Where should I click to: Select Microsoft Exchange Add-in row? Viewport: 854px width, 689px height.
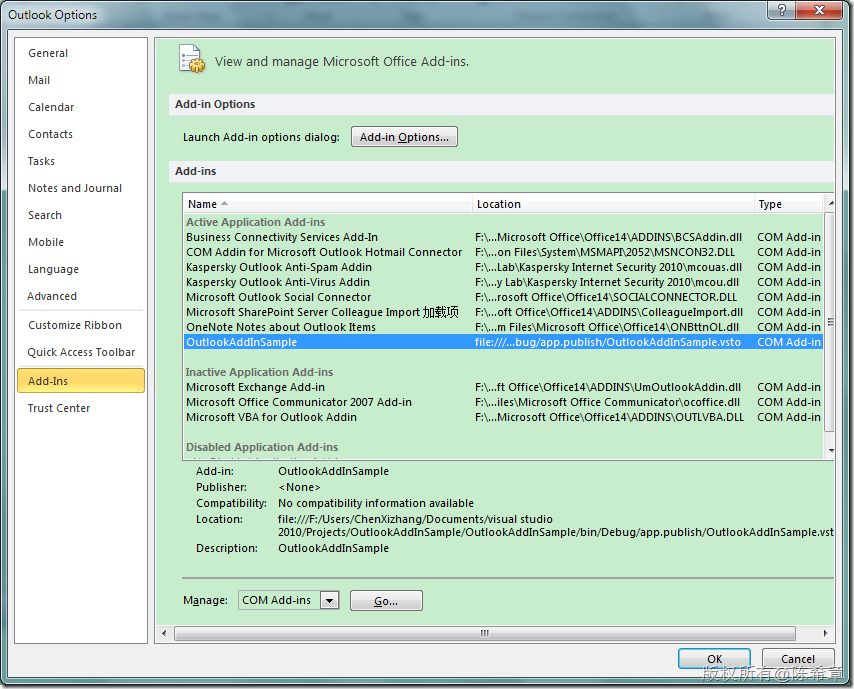503,387
